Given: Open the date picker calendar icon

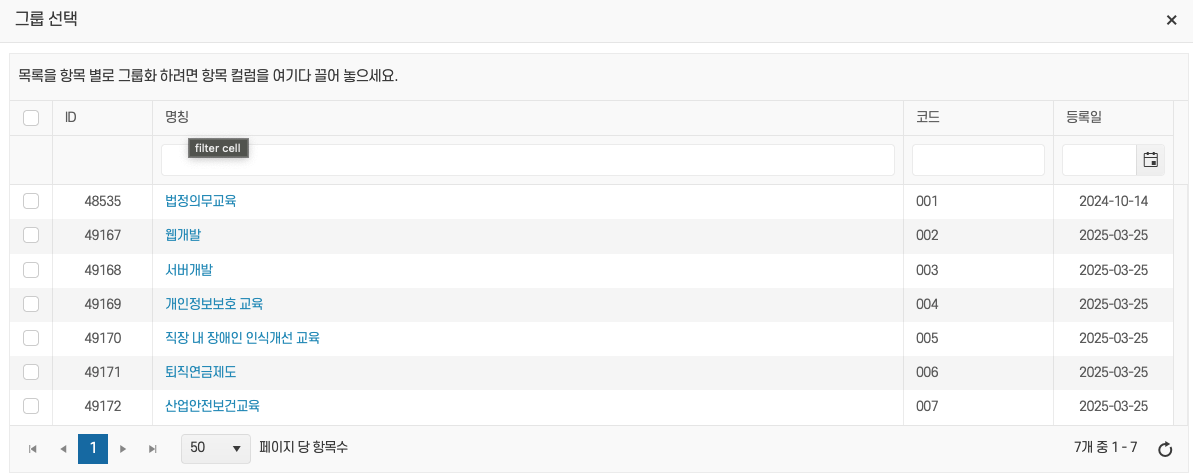Looking at the screenshot, I should [1151, 160].
